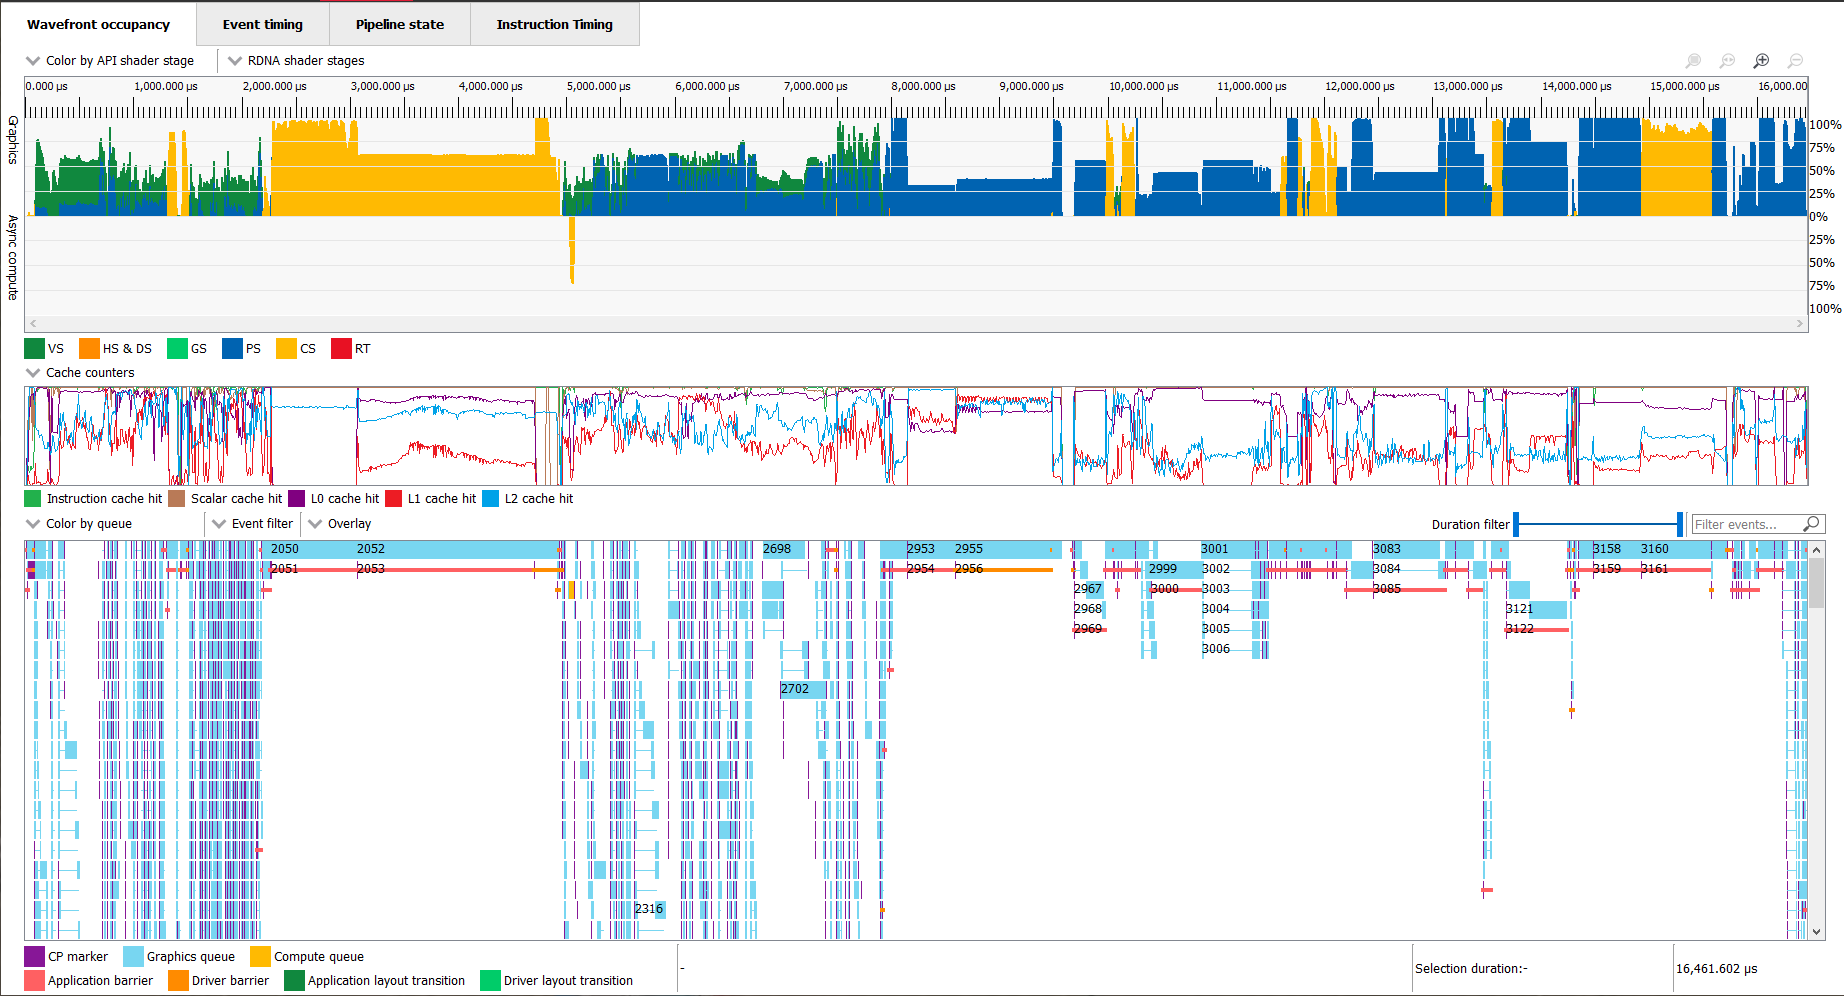Image resolution: width=1844 pixels, height=996 pixels.
Task: Open the Pipeline state tab
Action: point(399,25)
